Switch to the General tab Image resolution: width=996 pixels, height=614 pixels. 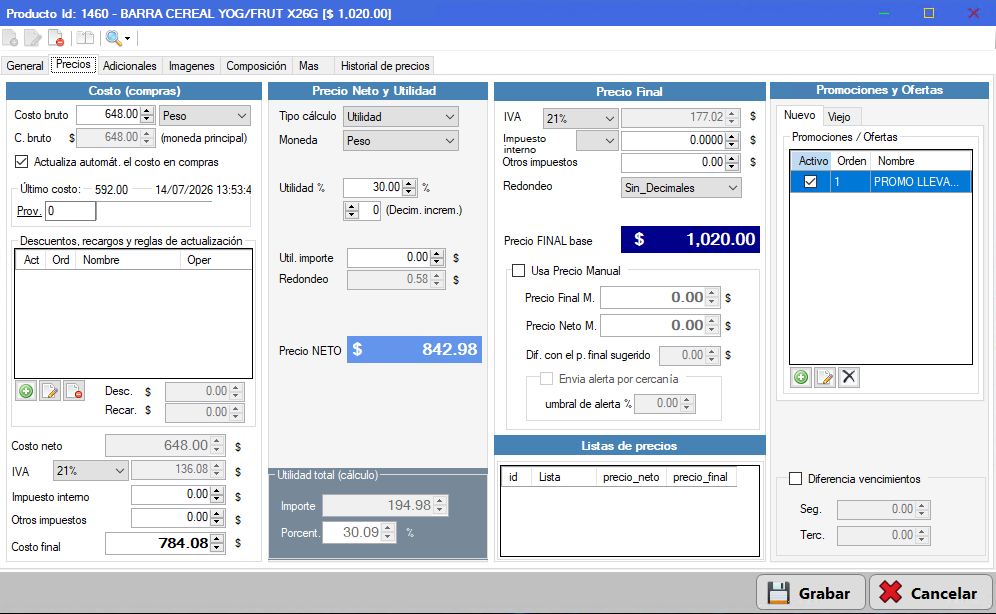(x=25, y=66)
